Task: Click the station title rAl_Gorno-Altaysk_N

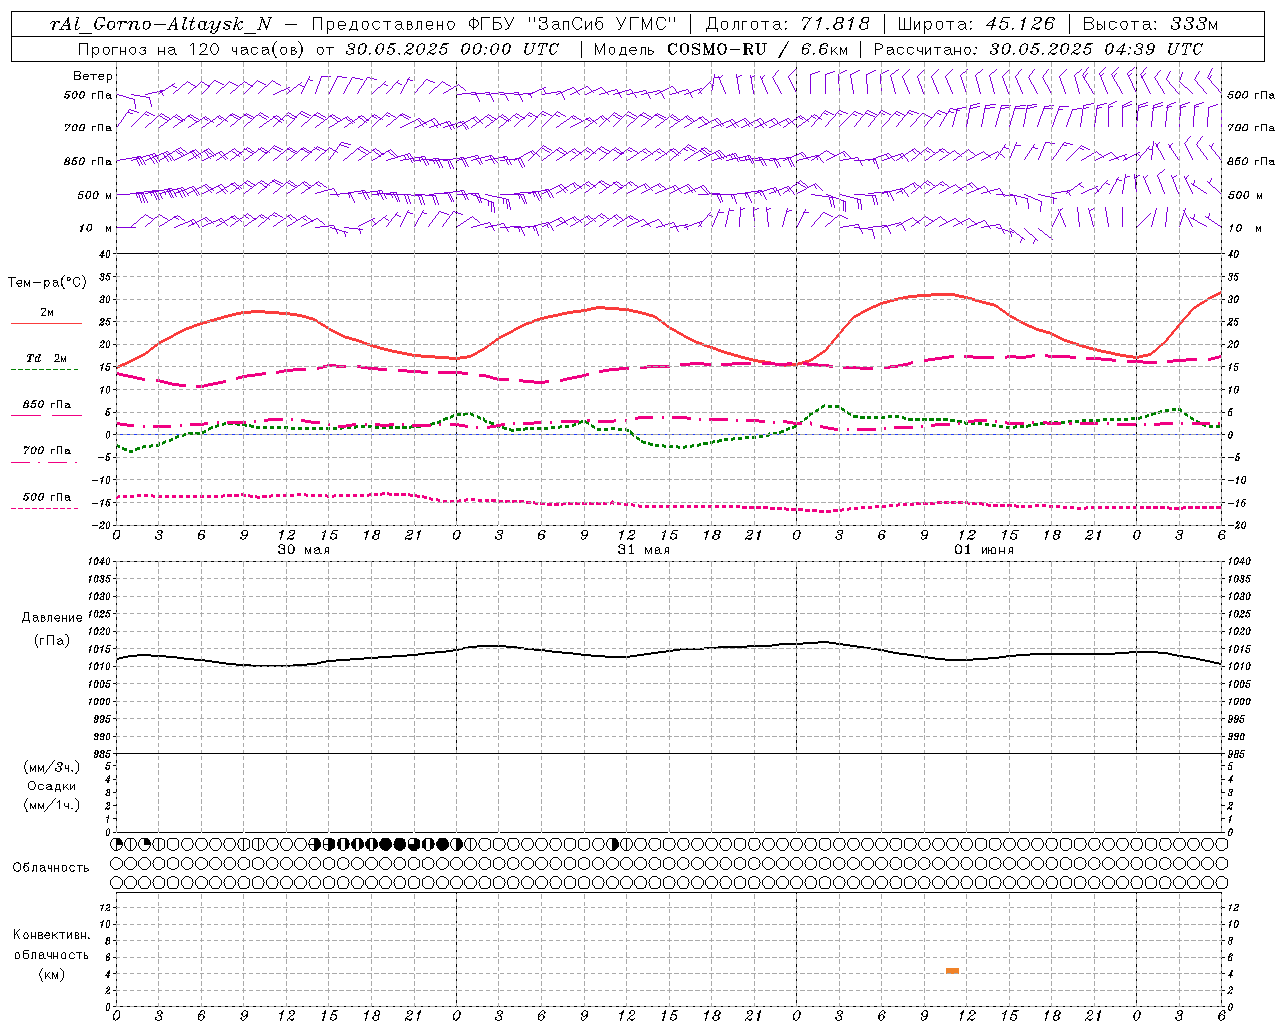Action: tap(162, 24)
